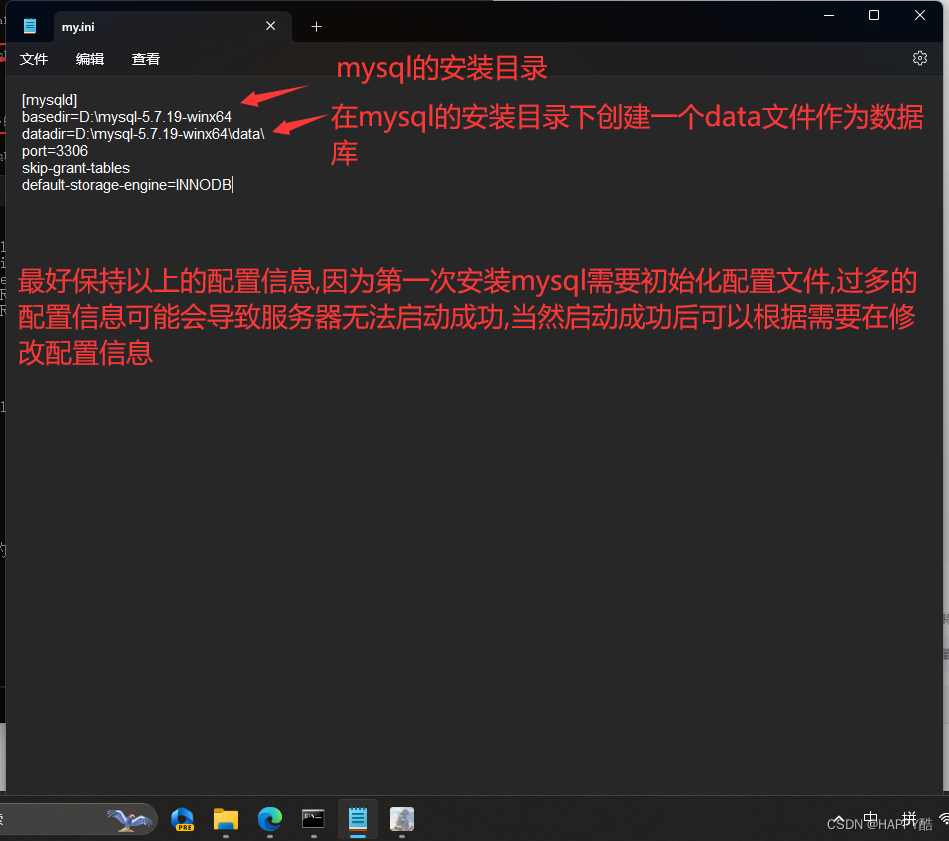The image size is (949, 841).
Task: Close the Notepad window
Action: click(x=919, y=15)
